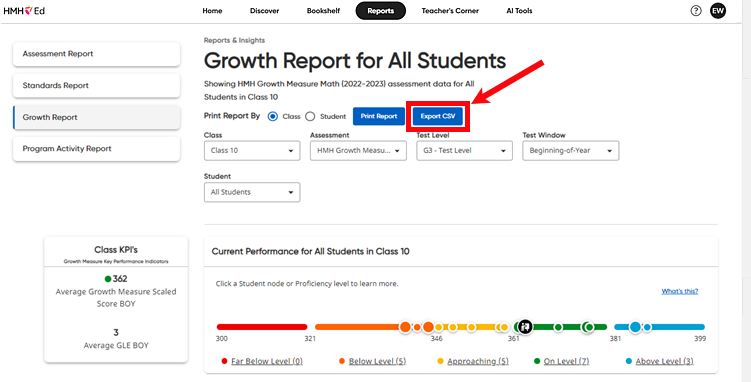
Task: Go to the Discover tab
Action: tap(264, 11)
